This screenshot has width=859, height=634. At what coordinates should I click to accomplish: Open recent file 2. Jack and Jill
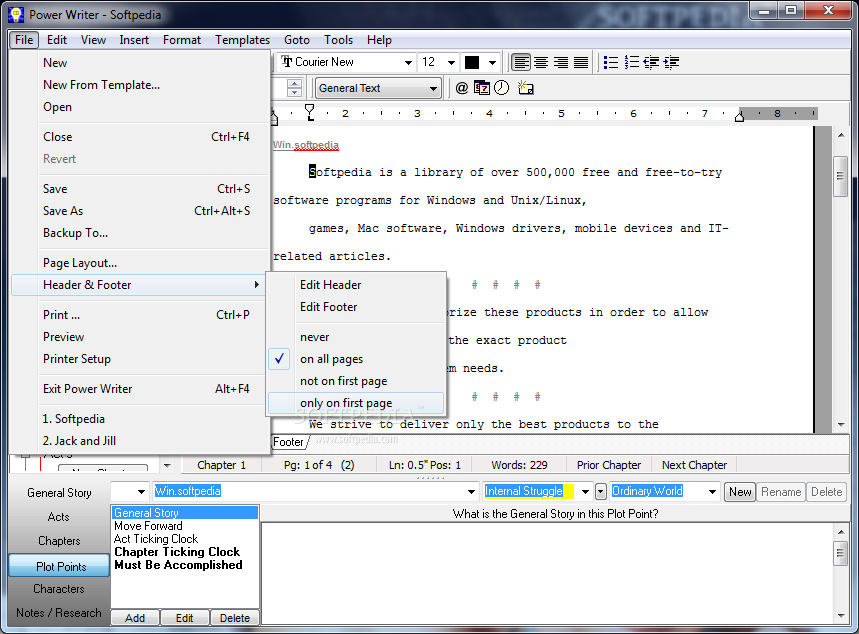click(x=79, y=441)
